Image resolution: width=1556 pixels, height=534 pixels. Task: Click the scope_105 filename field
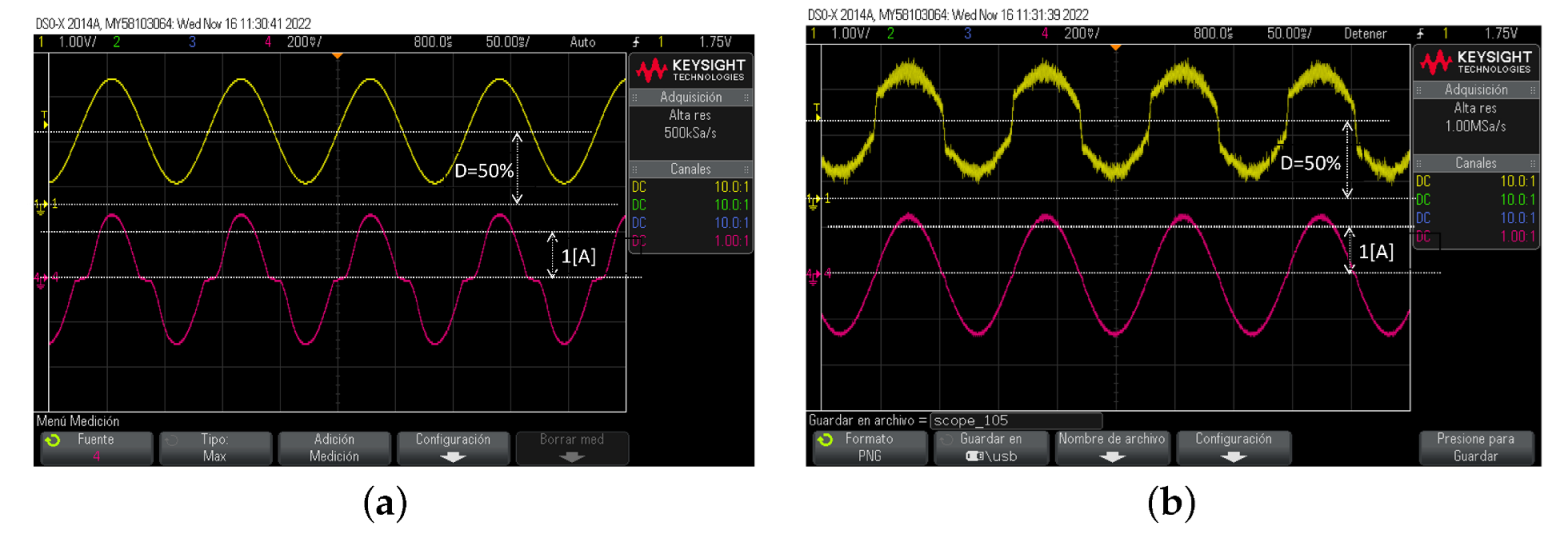[x=1016, y=421]
